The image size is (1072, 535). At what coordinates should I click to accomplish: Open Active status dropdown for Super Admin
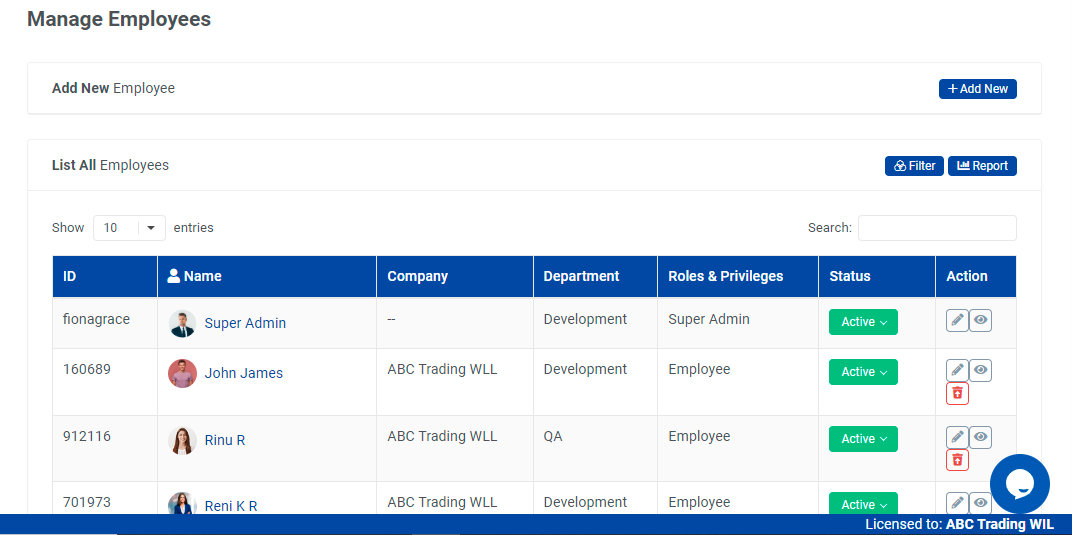tap(863, 322)
